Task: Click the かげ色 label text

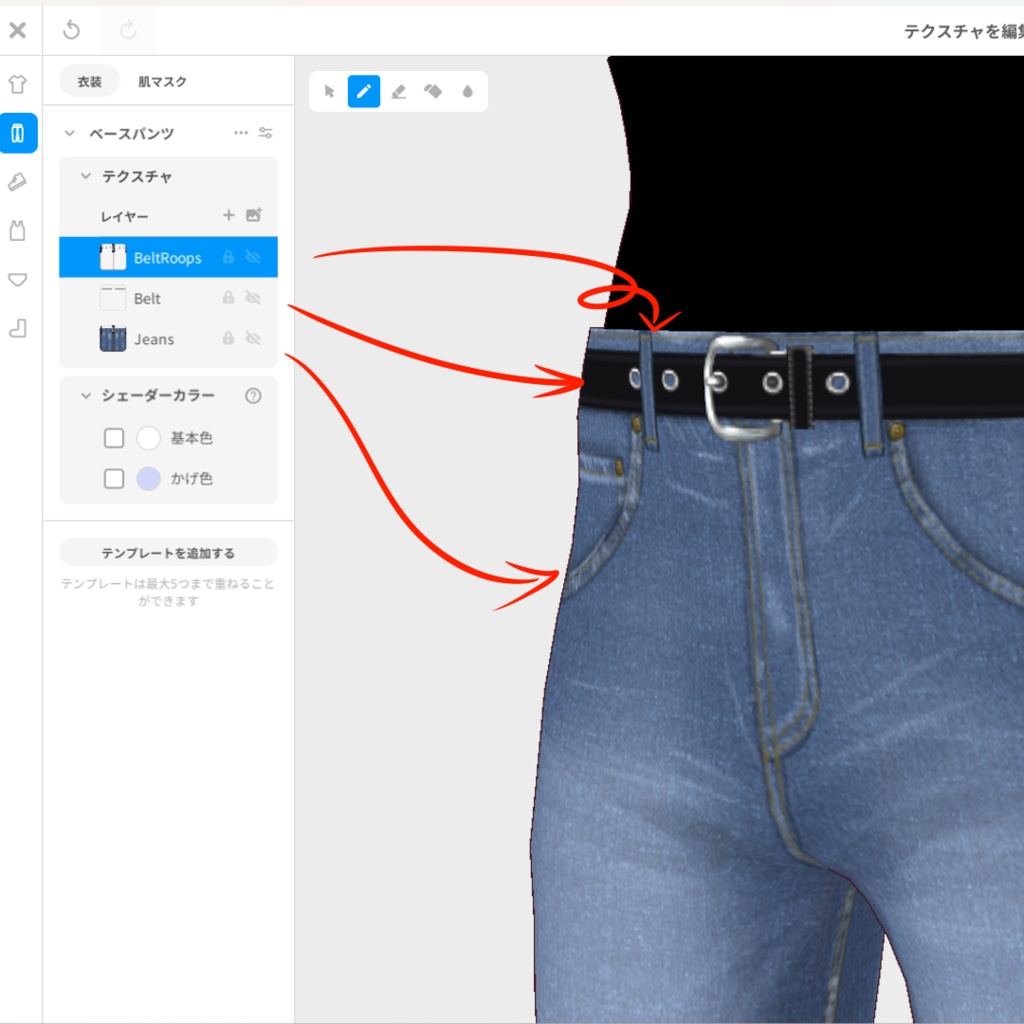Action: click(x=191, y=479)
